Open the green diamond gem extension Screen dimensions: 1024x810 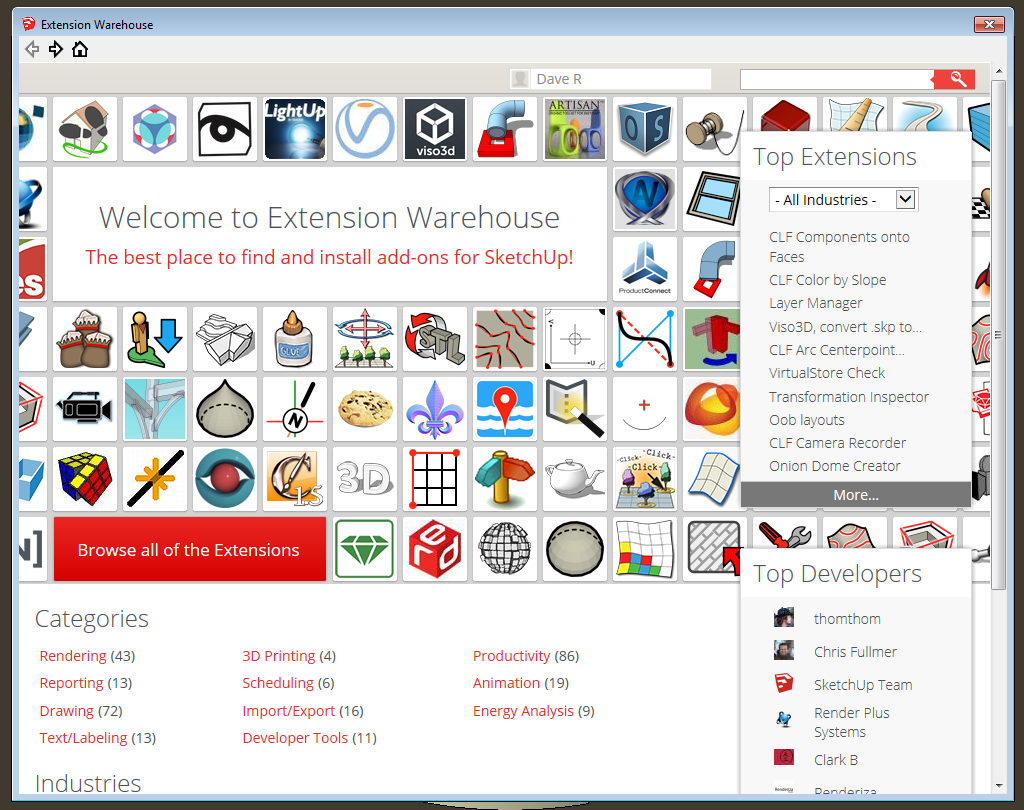pyautogui.click(x=365, y=549)
